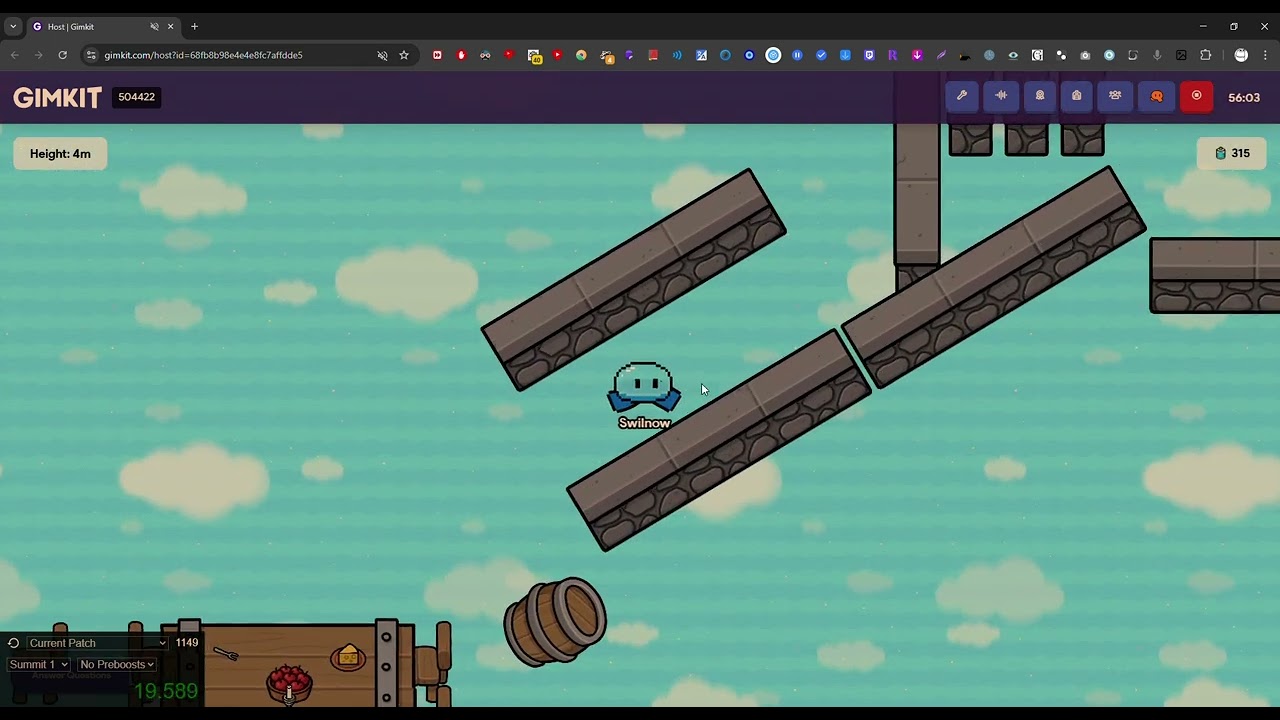Click the browser back arrow

[x=14, y=55]
